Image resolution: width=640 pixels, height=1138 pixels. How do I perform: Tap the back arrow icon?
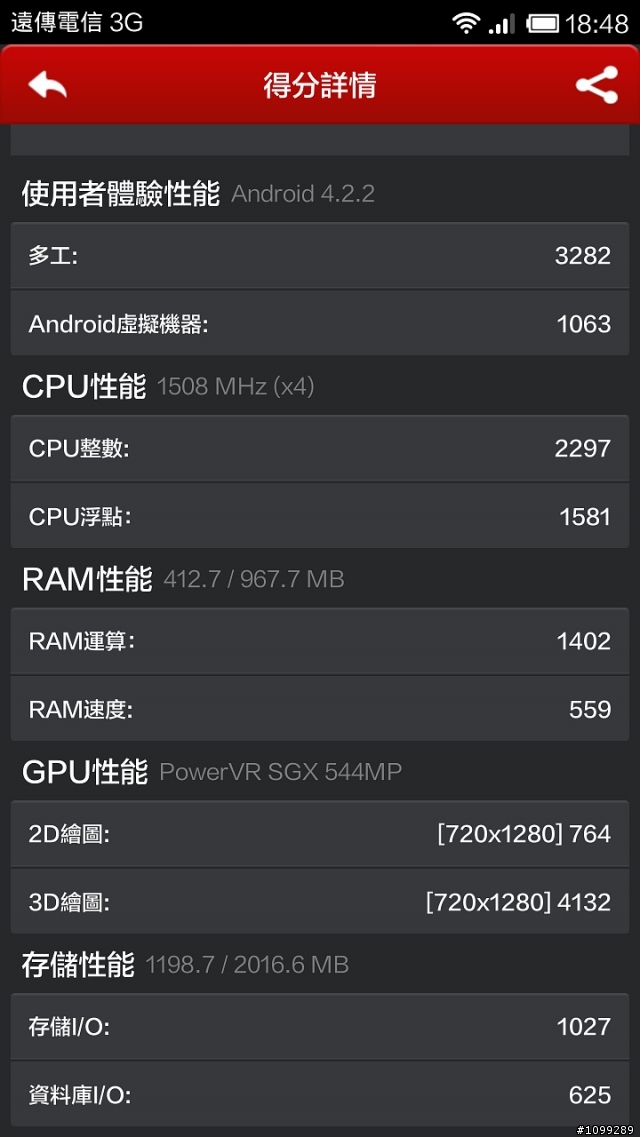[x=47, y=85]
